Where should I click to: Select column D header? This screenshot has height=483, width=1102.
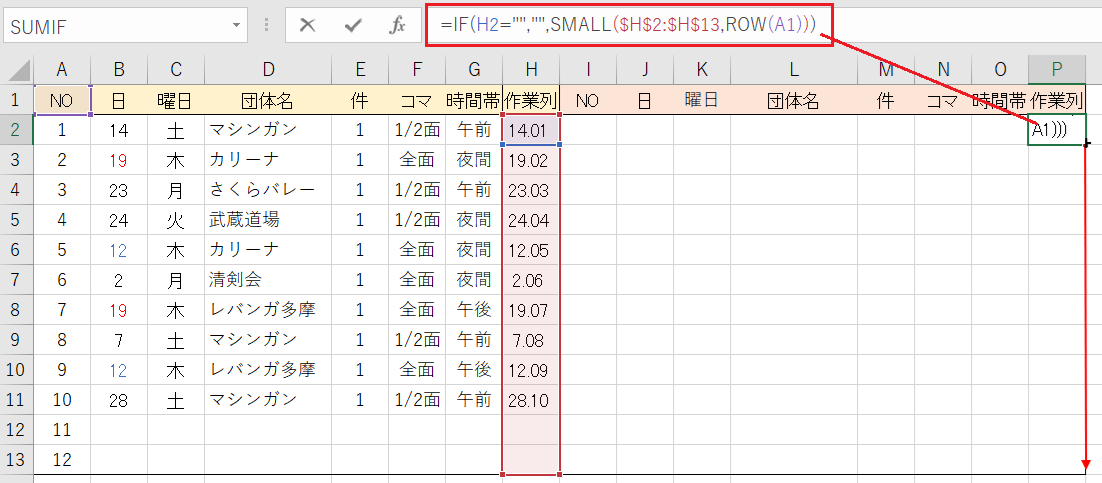268,70
